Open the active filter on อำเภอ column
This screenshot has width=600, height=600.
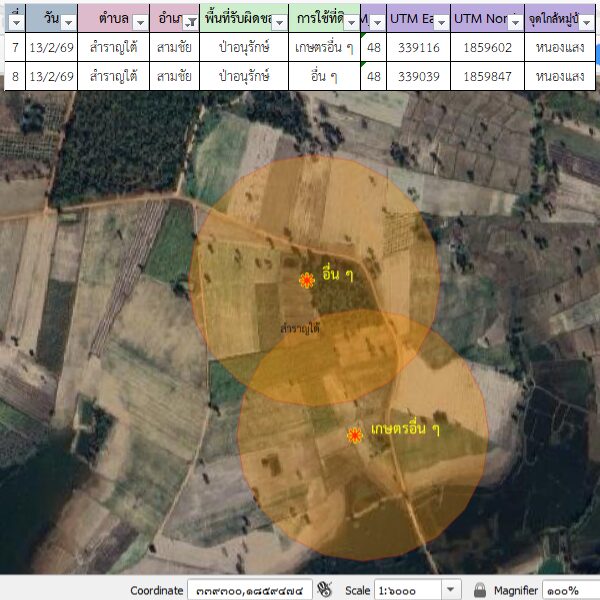pyautogui.click(x=190, y=21)
